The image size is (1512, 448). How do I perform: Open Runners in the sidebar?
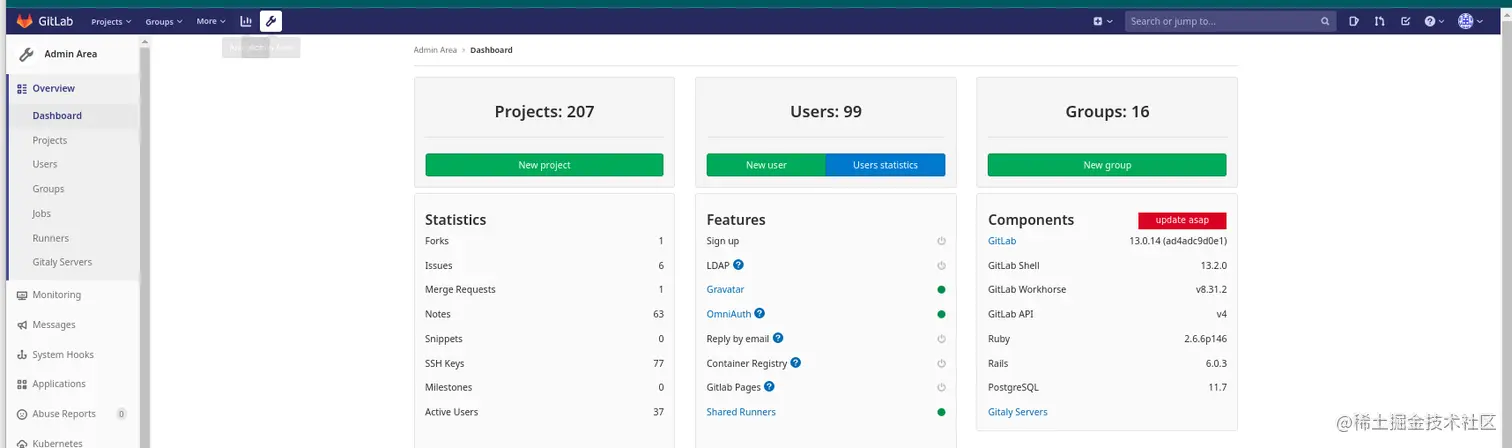[51, 238]
